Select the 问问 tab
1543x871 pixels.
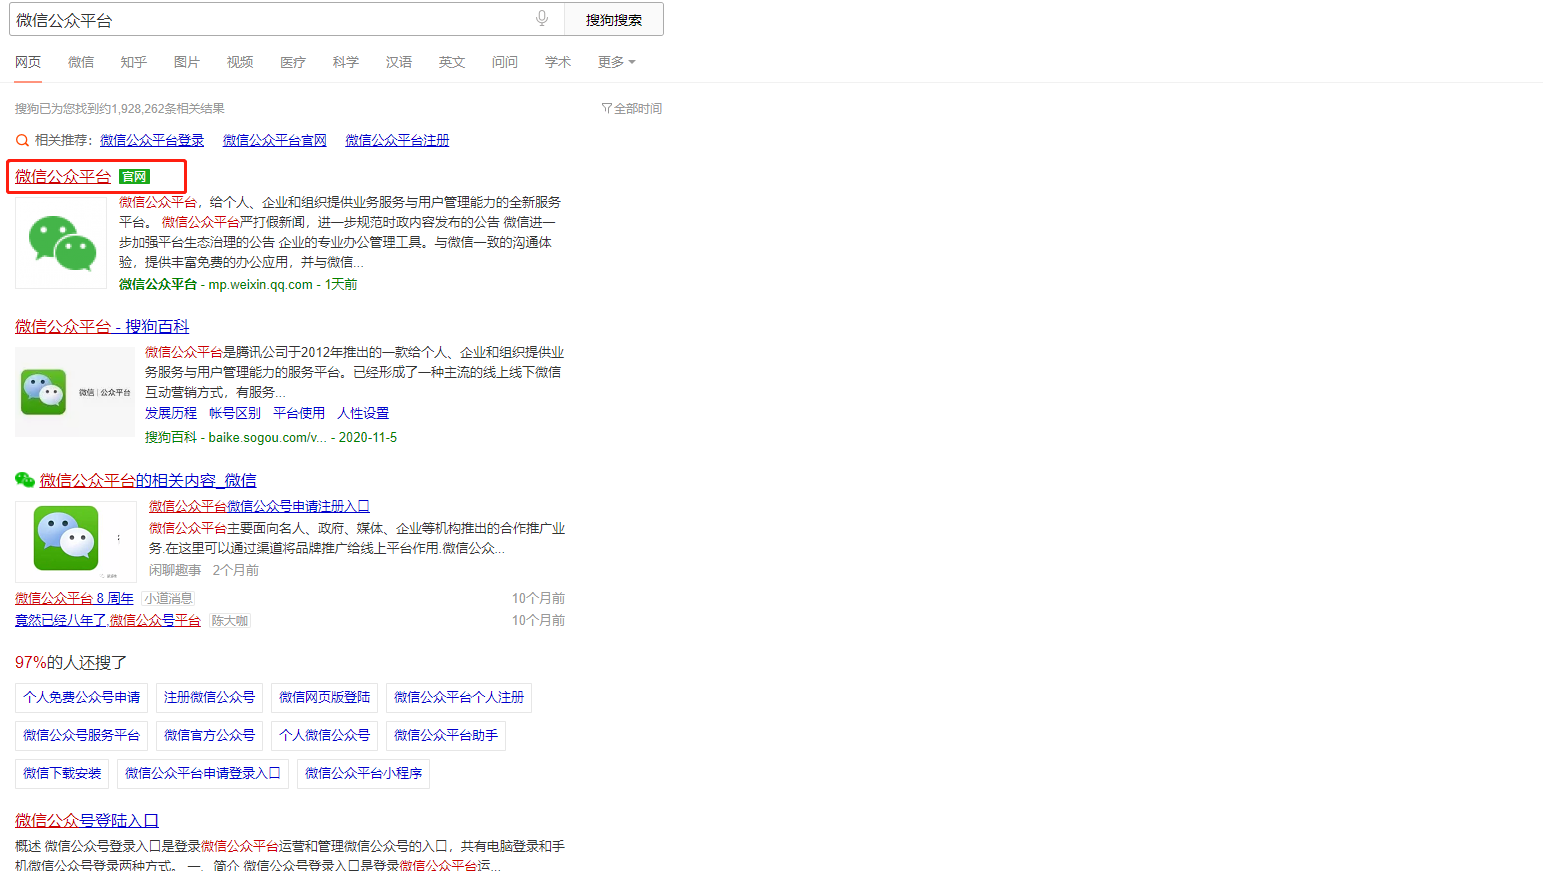[x=505, y=62]
